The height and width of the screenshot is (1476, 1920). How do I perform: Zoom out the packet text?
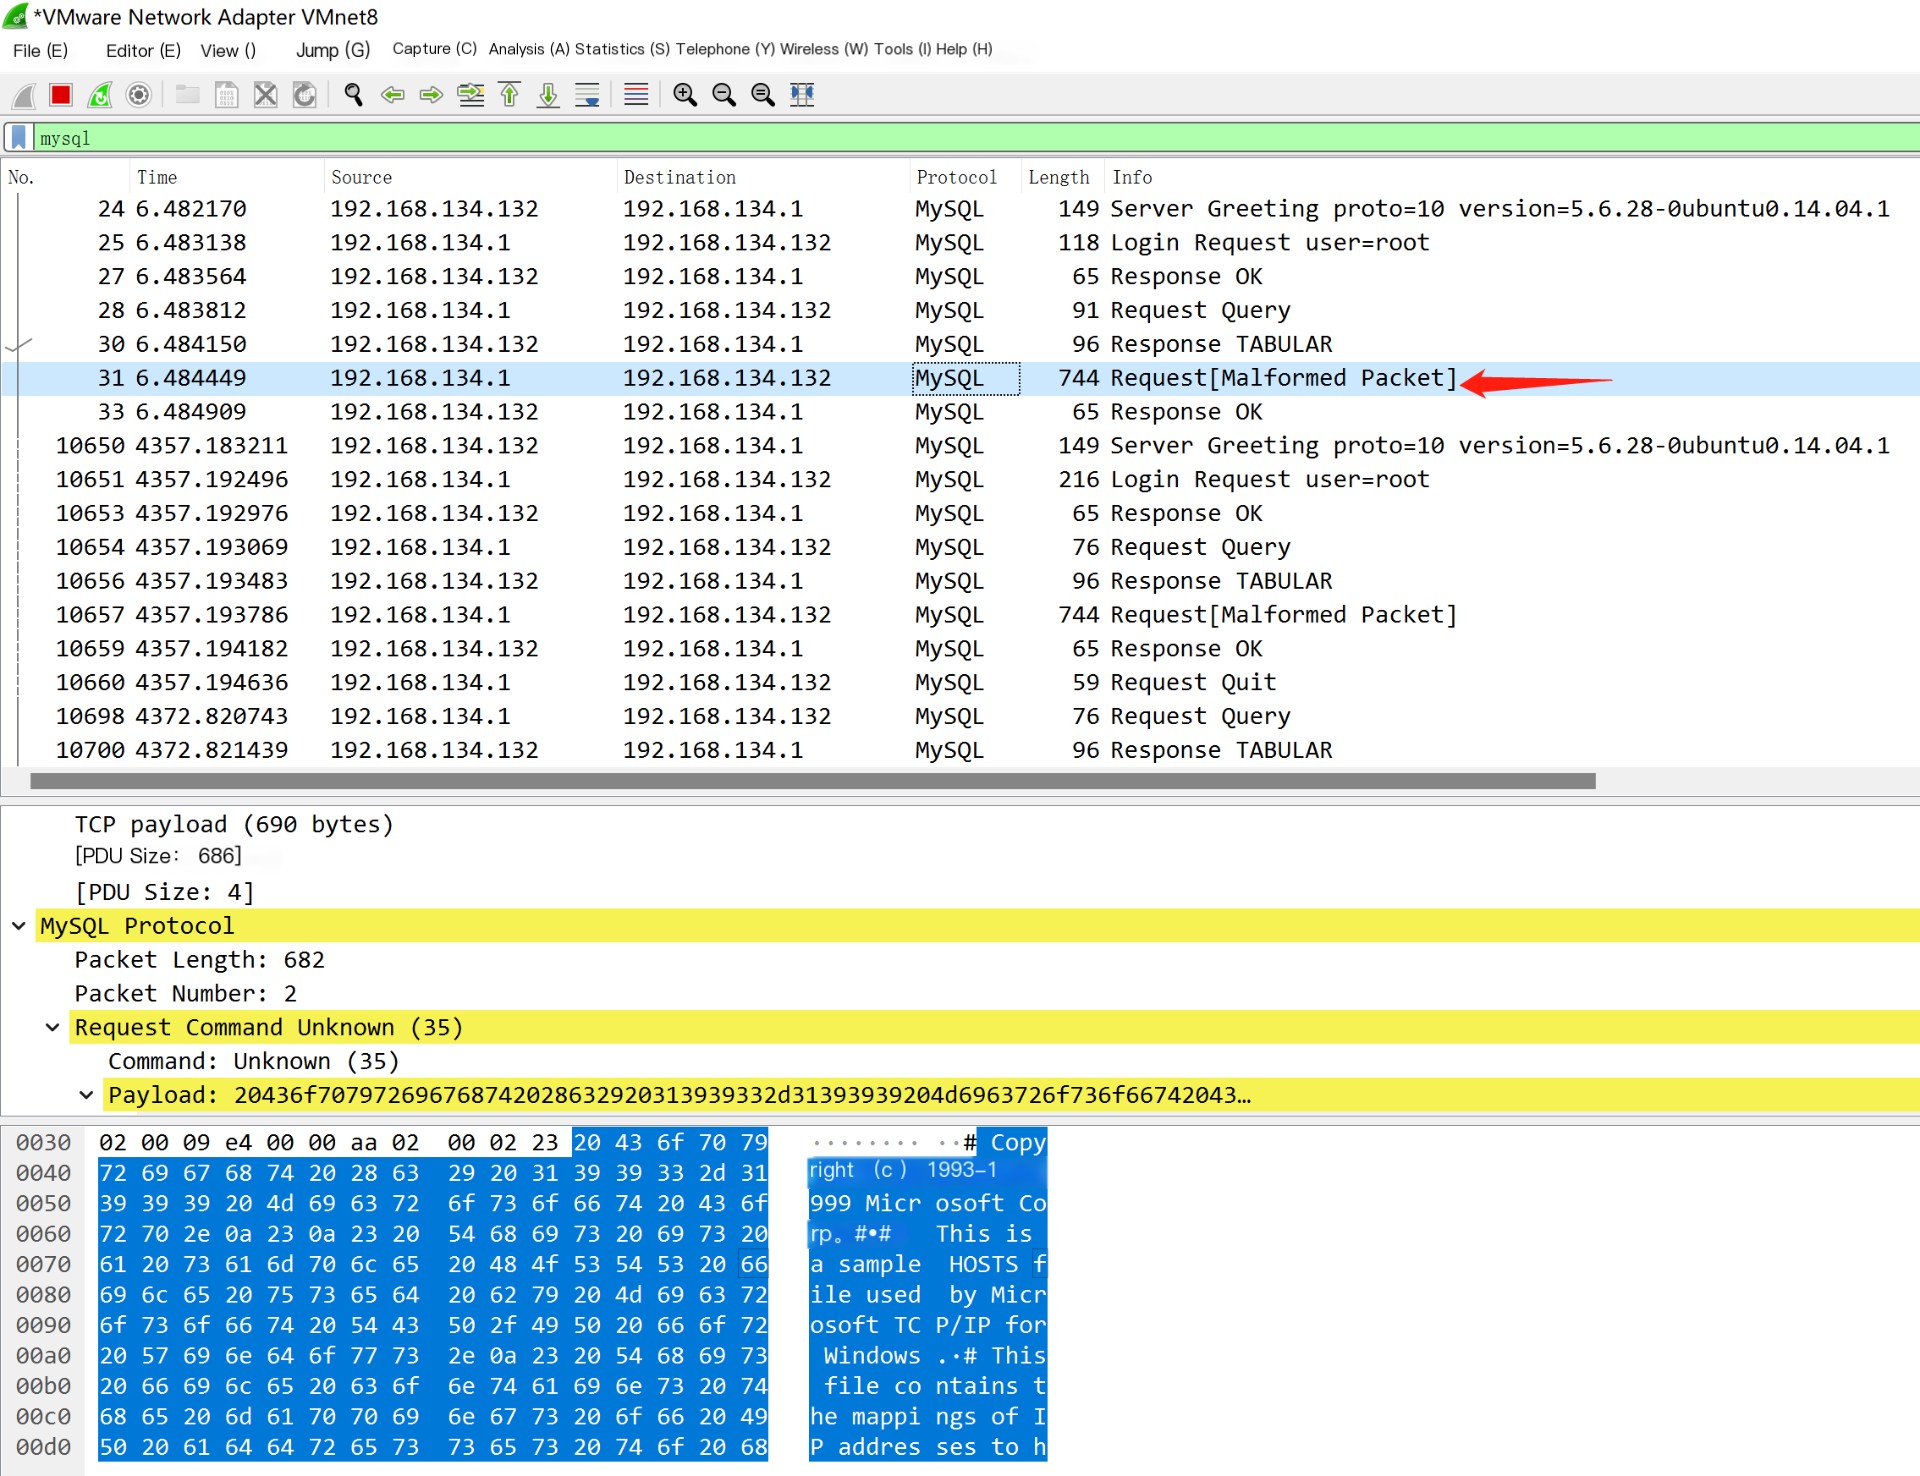coord(724,95)
